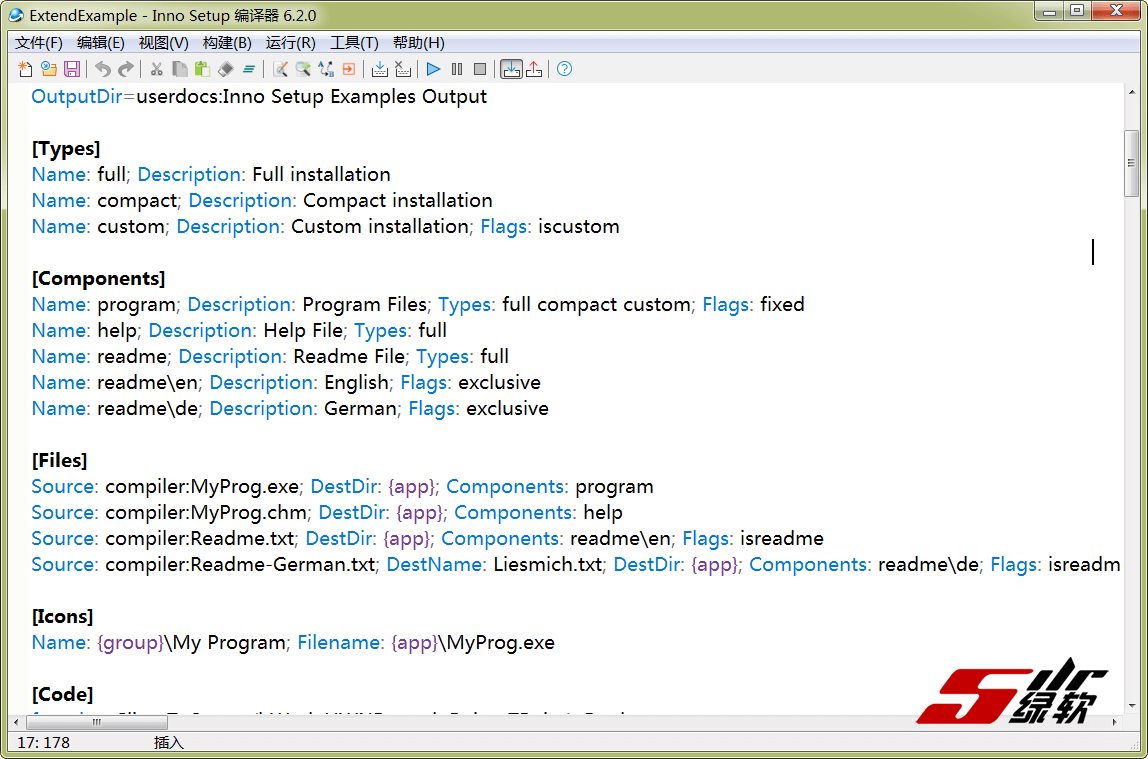Click 'Help File' description text
The width and height of the screenshot is (1148, 759).
pyautogui.click(x=303, y=331)
